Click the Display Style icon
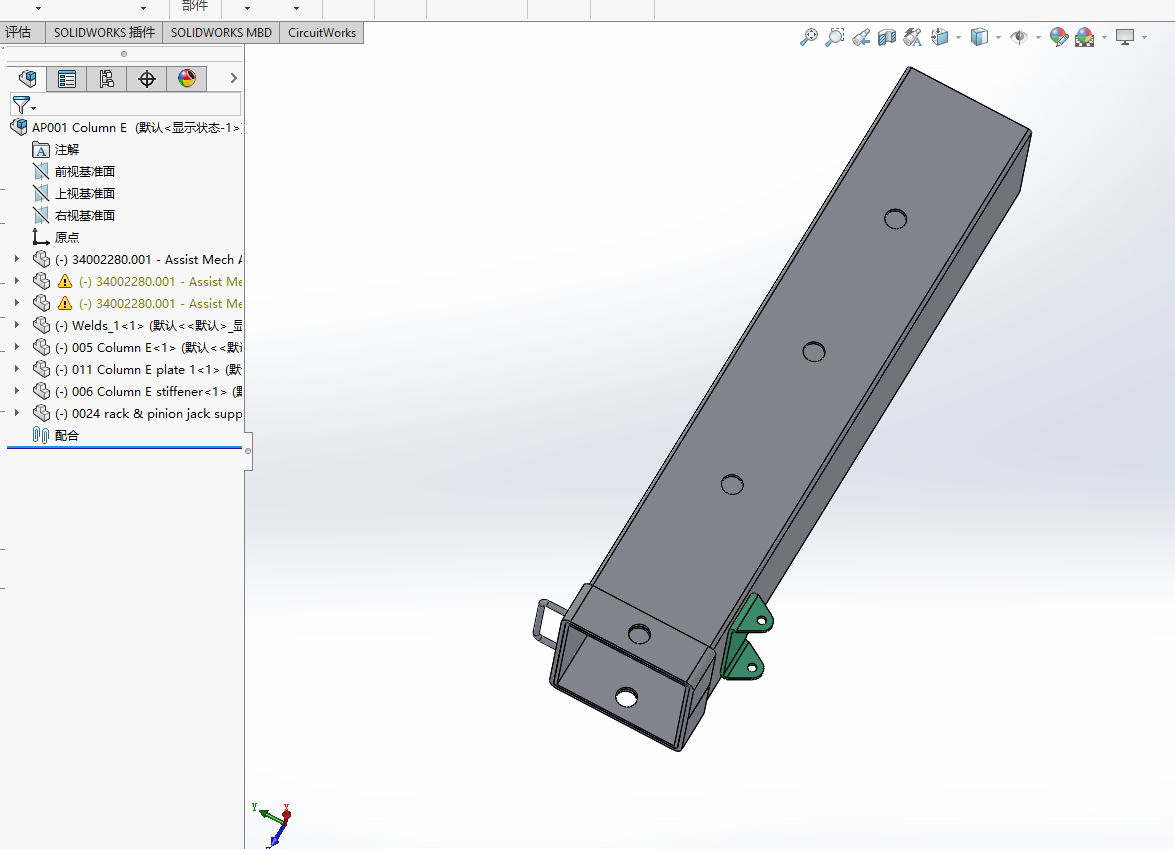 coord(979,37)
